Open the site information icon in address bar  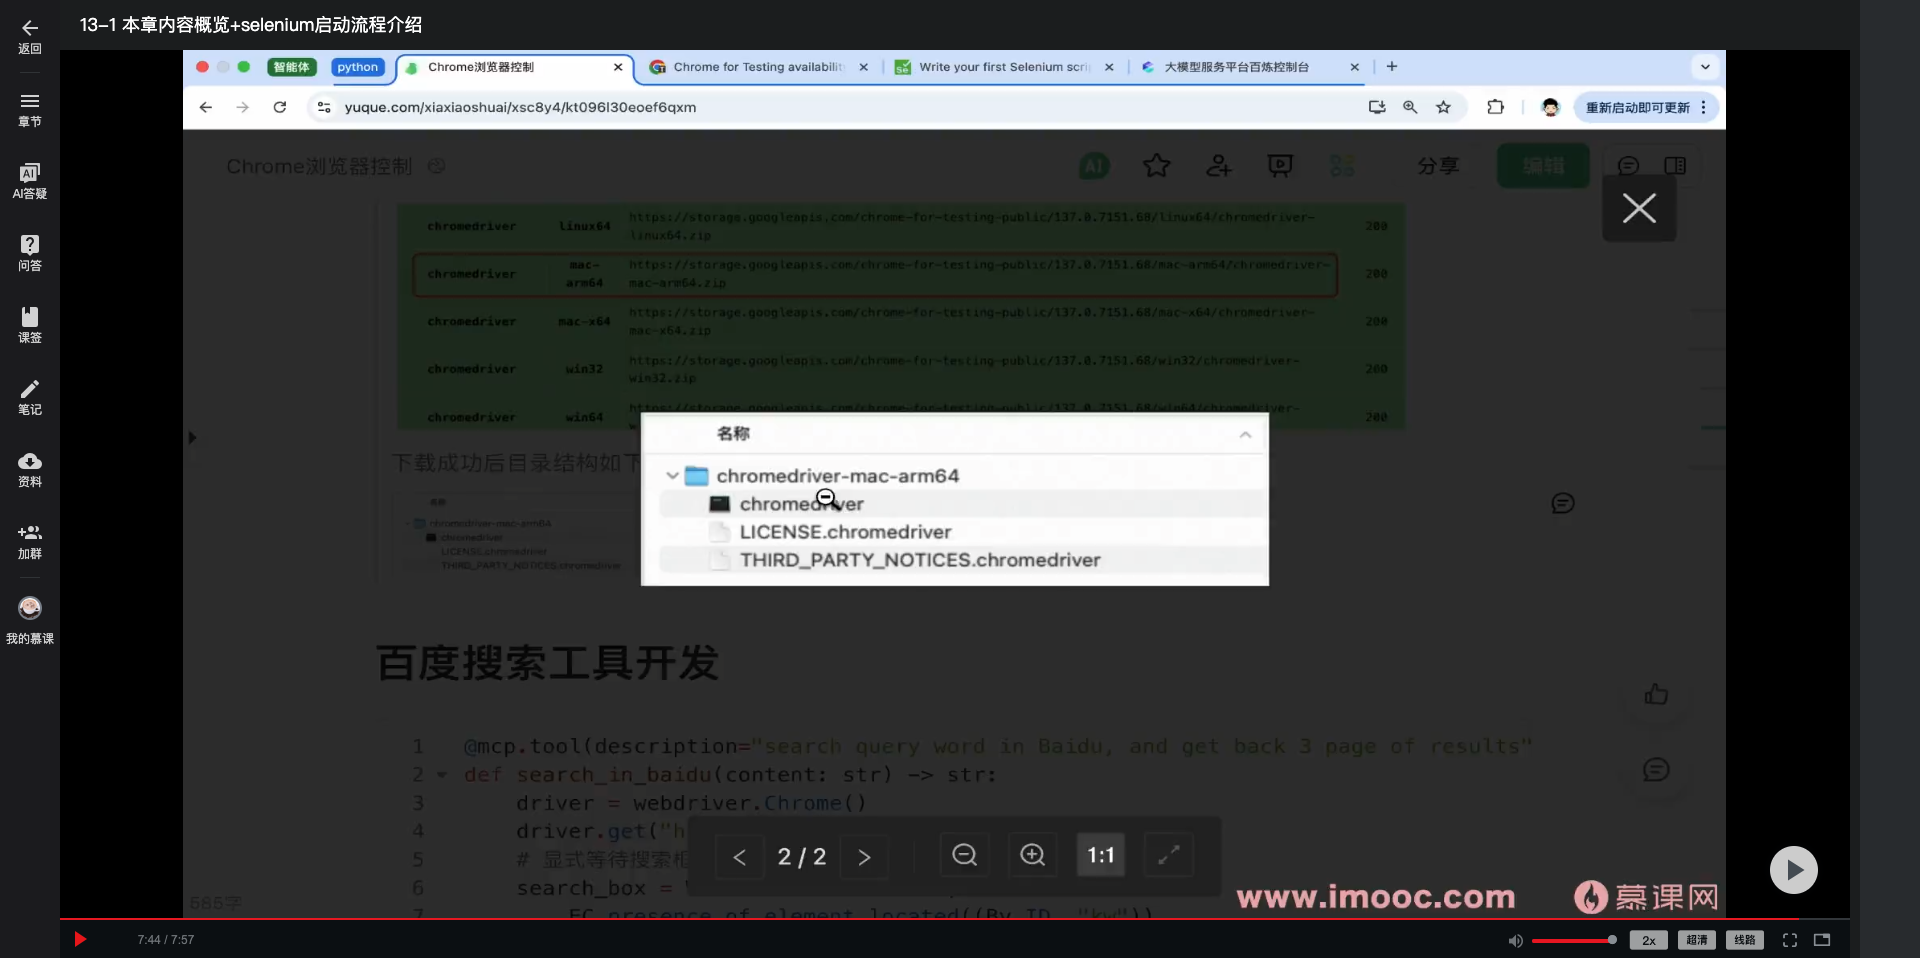coord(323,107)
